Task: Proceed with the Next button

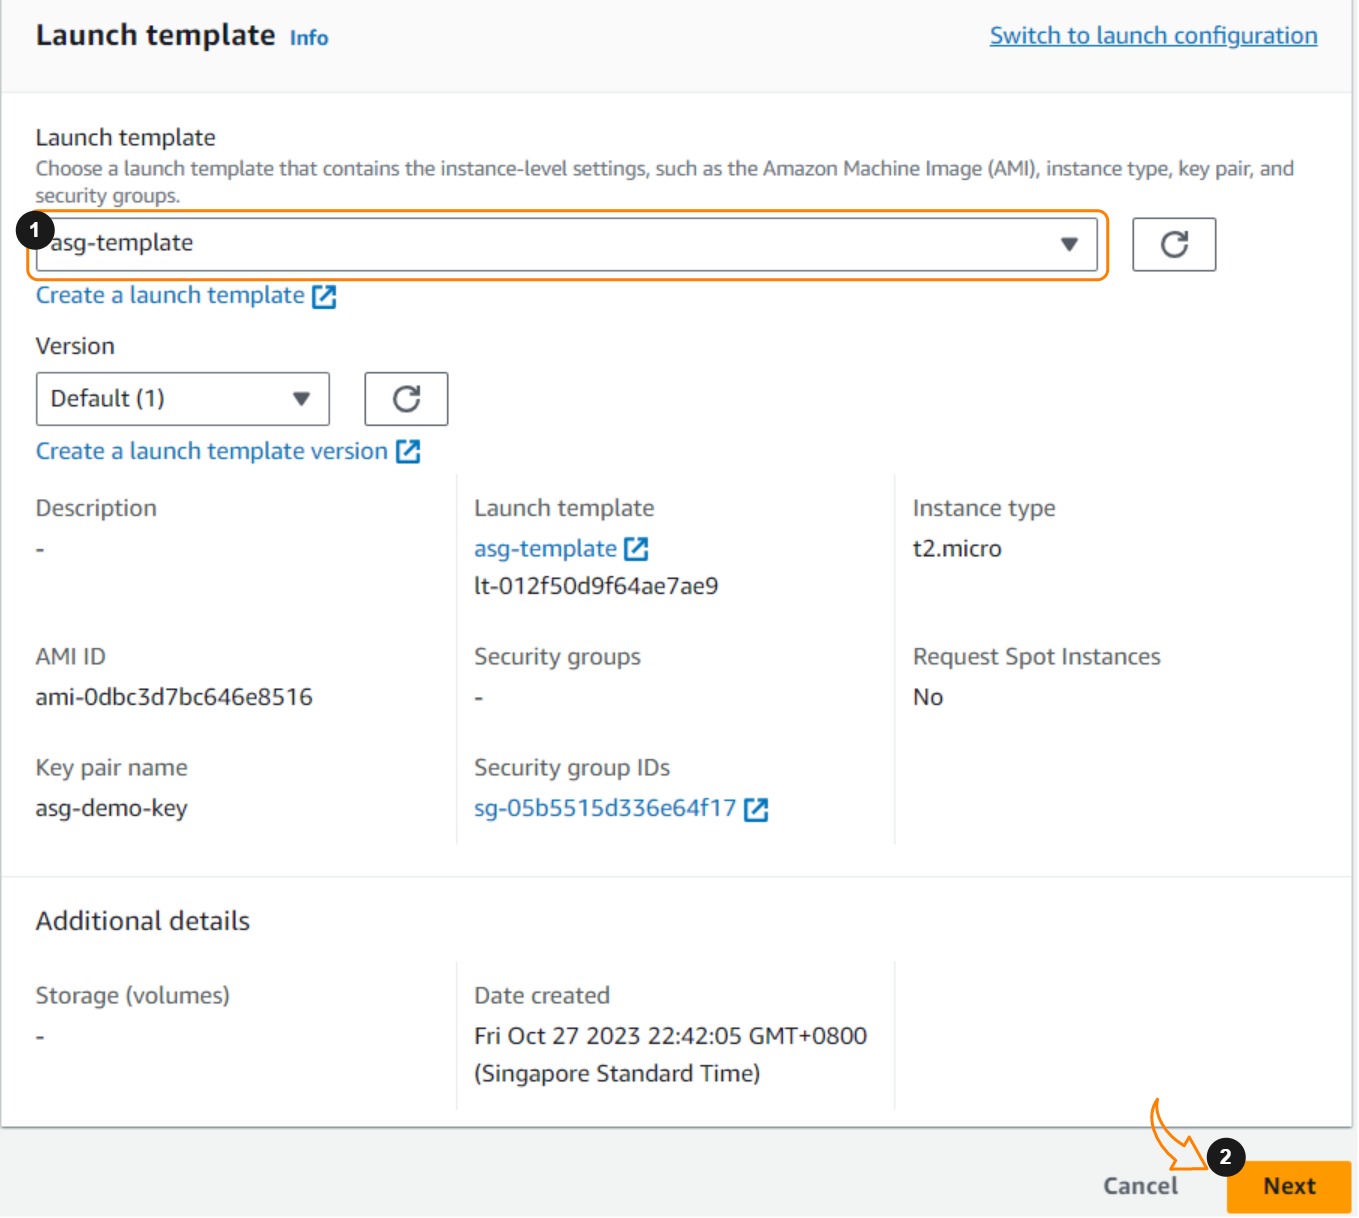Action: pos(1288,1187)
